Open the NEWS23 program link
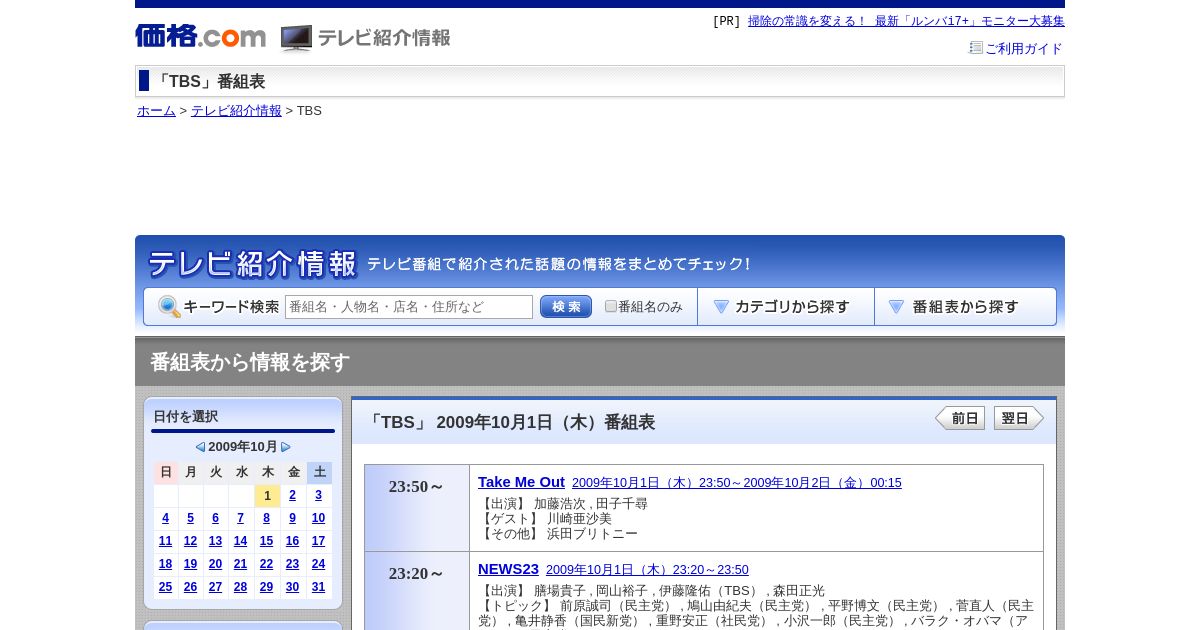This screenshot has height=630, width=1200. click(508, 569)
